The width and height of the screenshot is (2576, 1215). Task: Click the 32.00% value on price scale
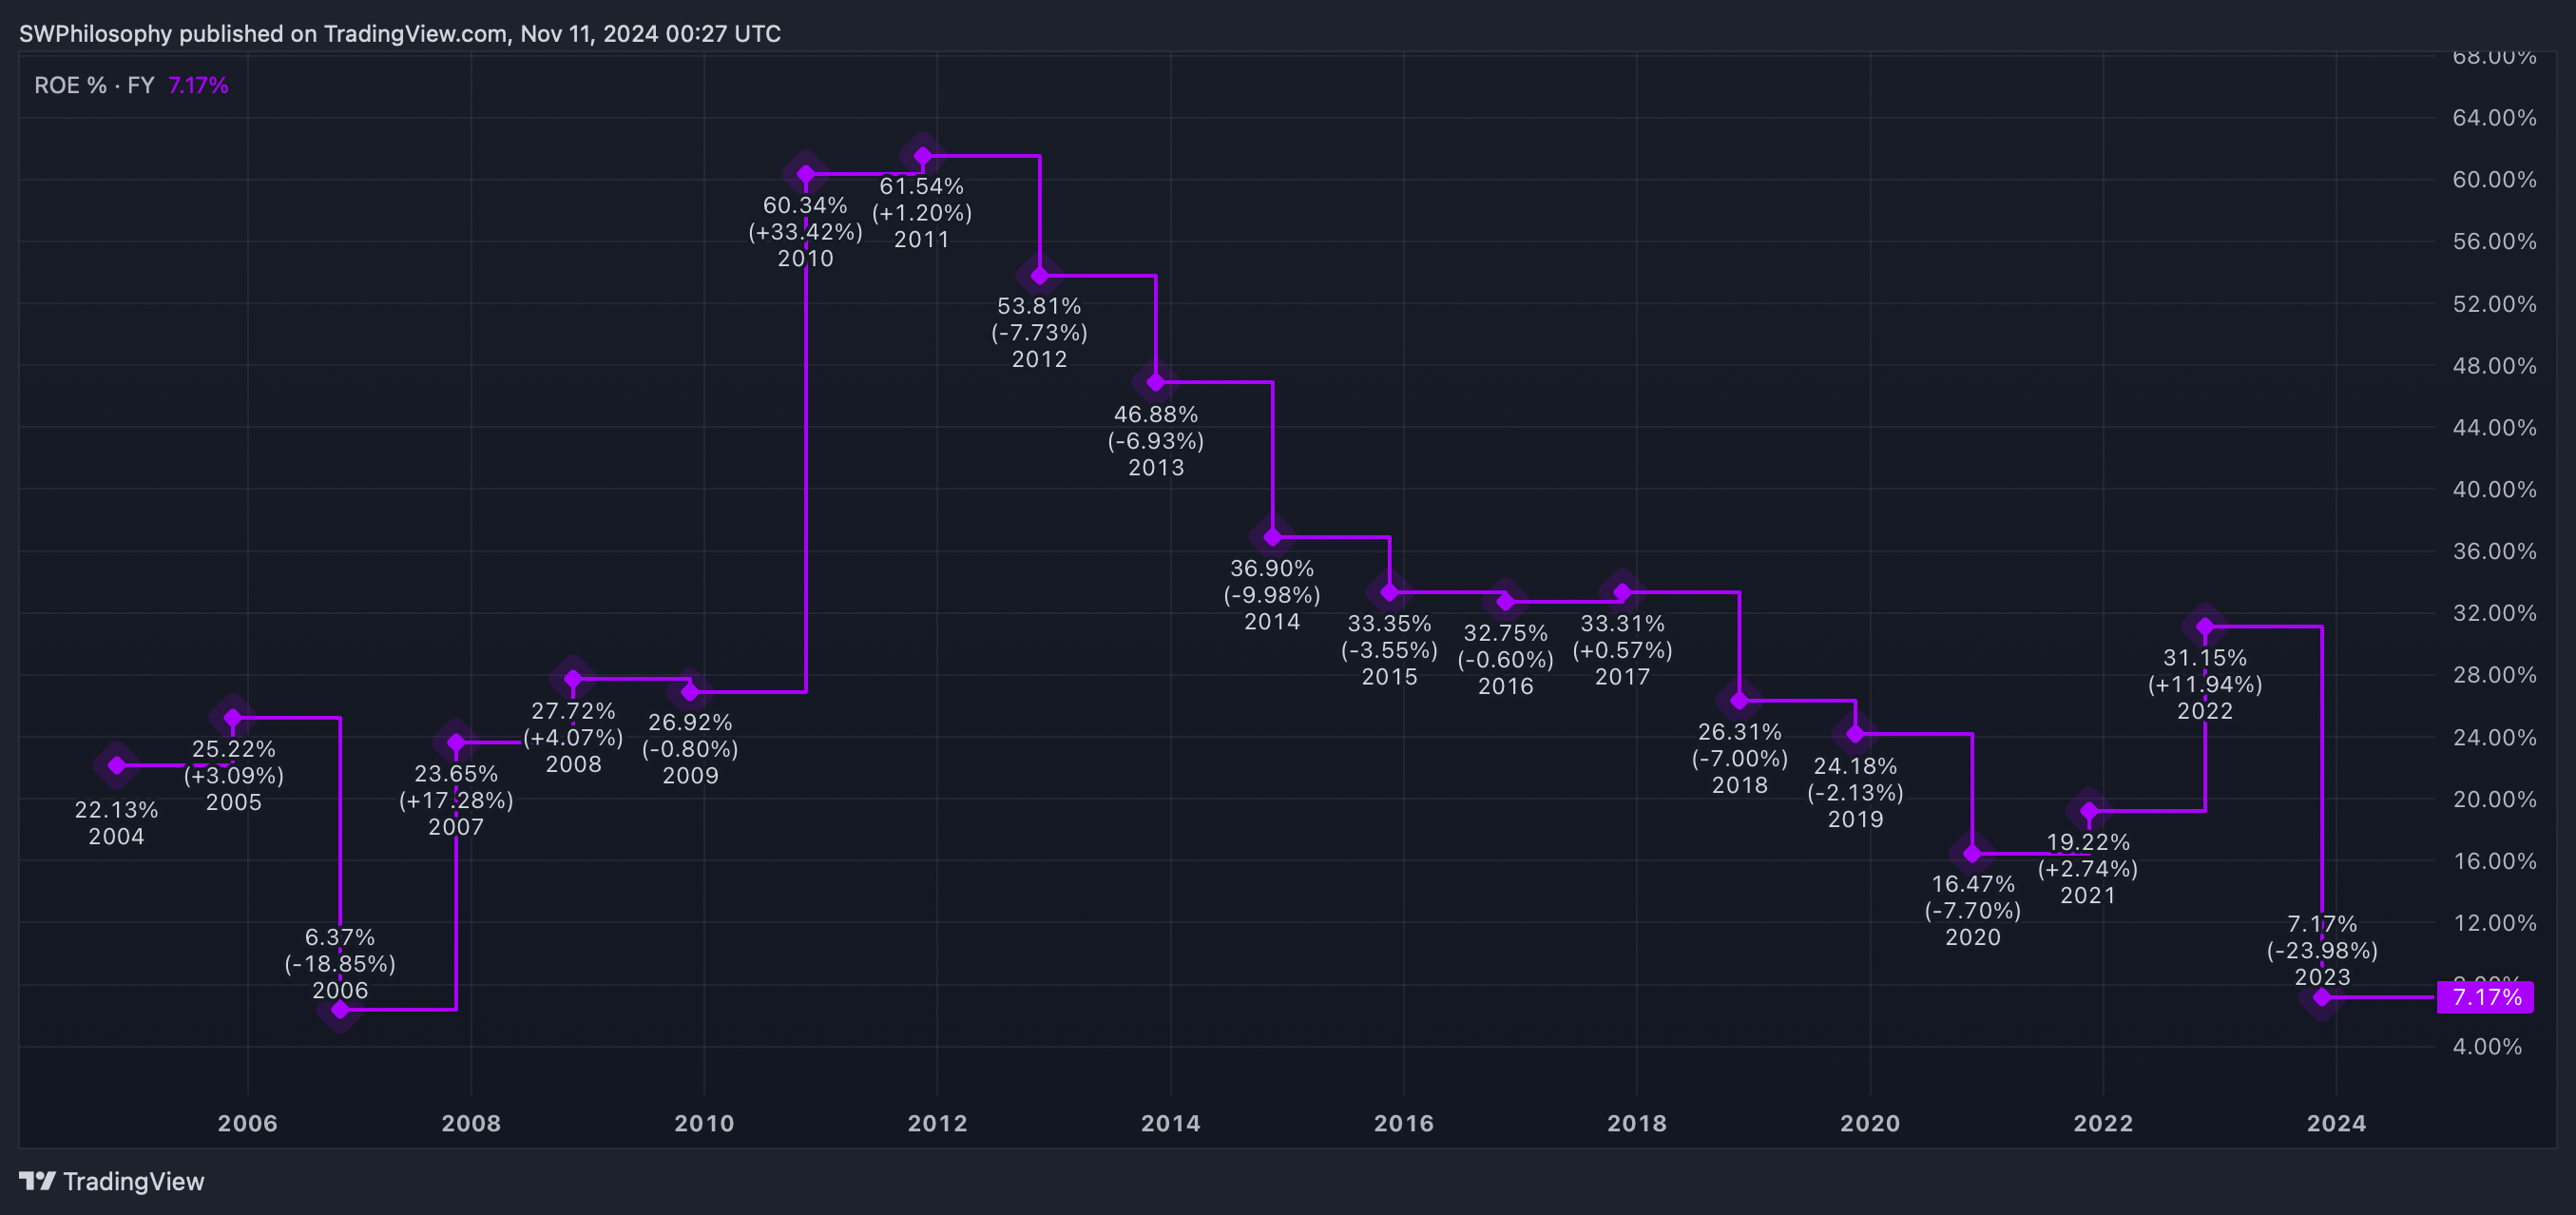(x=2494, y=613)
